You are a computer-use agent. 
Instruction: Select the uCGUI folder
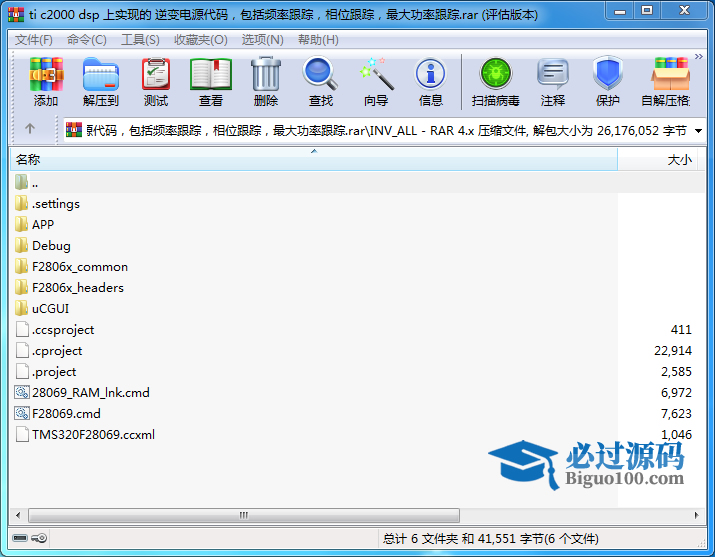[50, 309]
